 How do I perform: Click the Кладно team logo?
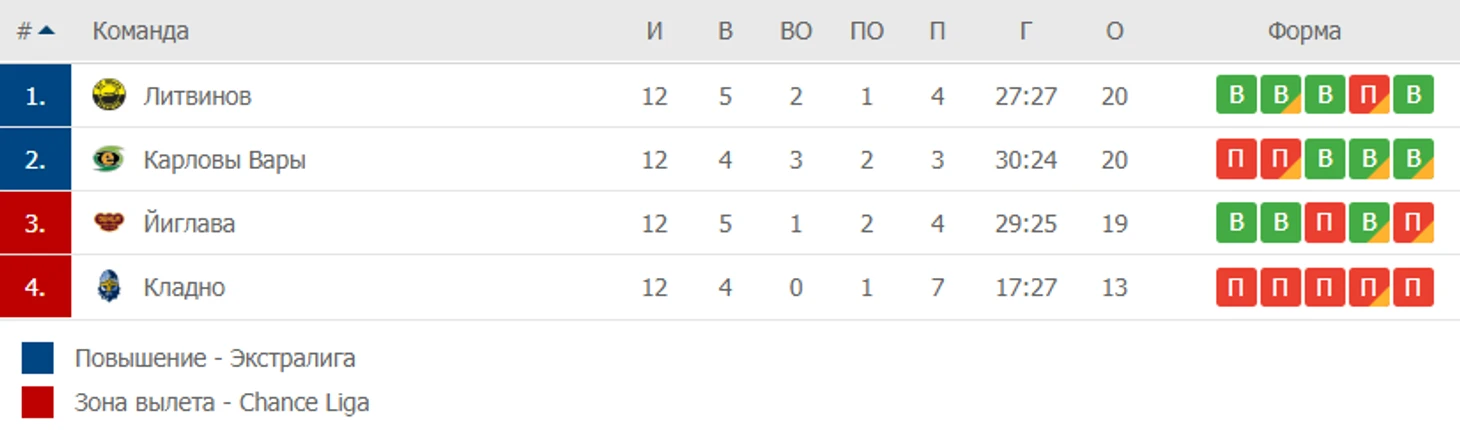[109, 287]
